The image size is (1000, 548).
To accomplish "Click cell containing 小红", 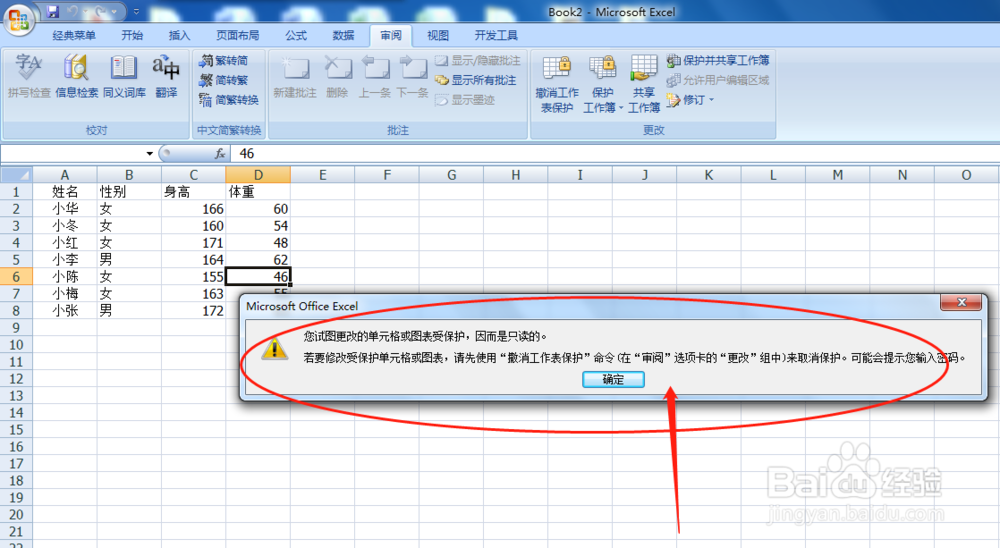I will 65,243.
